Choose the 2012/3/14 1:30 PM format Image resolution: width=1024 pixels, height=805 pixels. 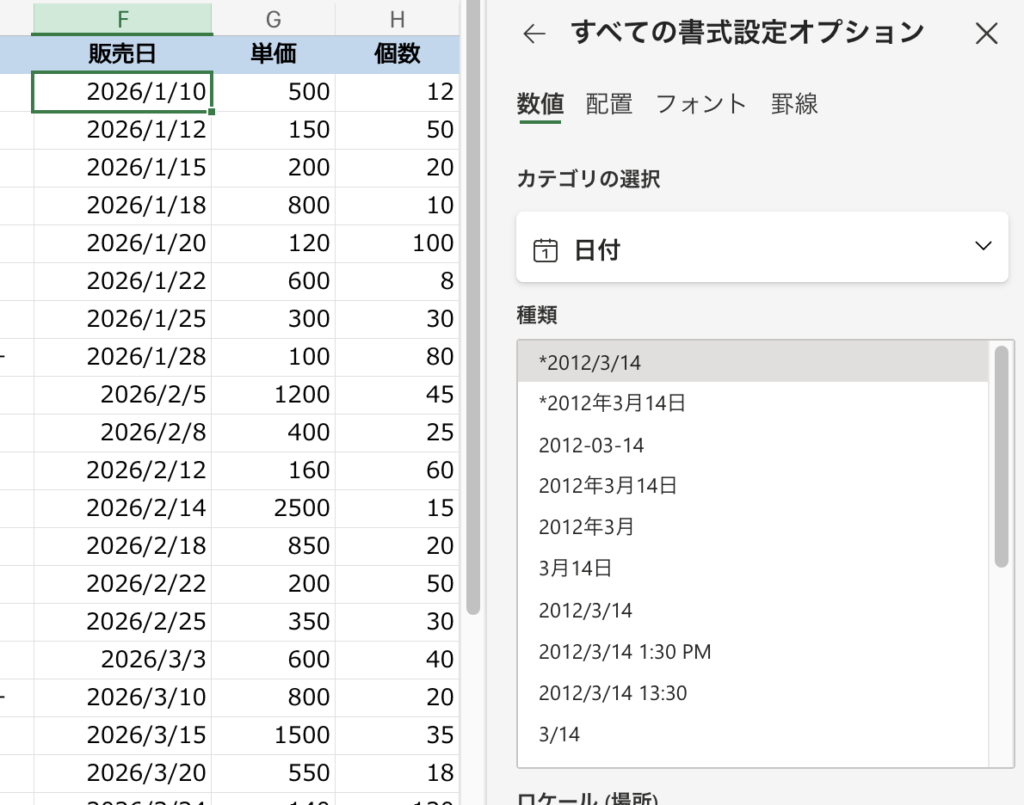[624, 652]
